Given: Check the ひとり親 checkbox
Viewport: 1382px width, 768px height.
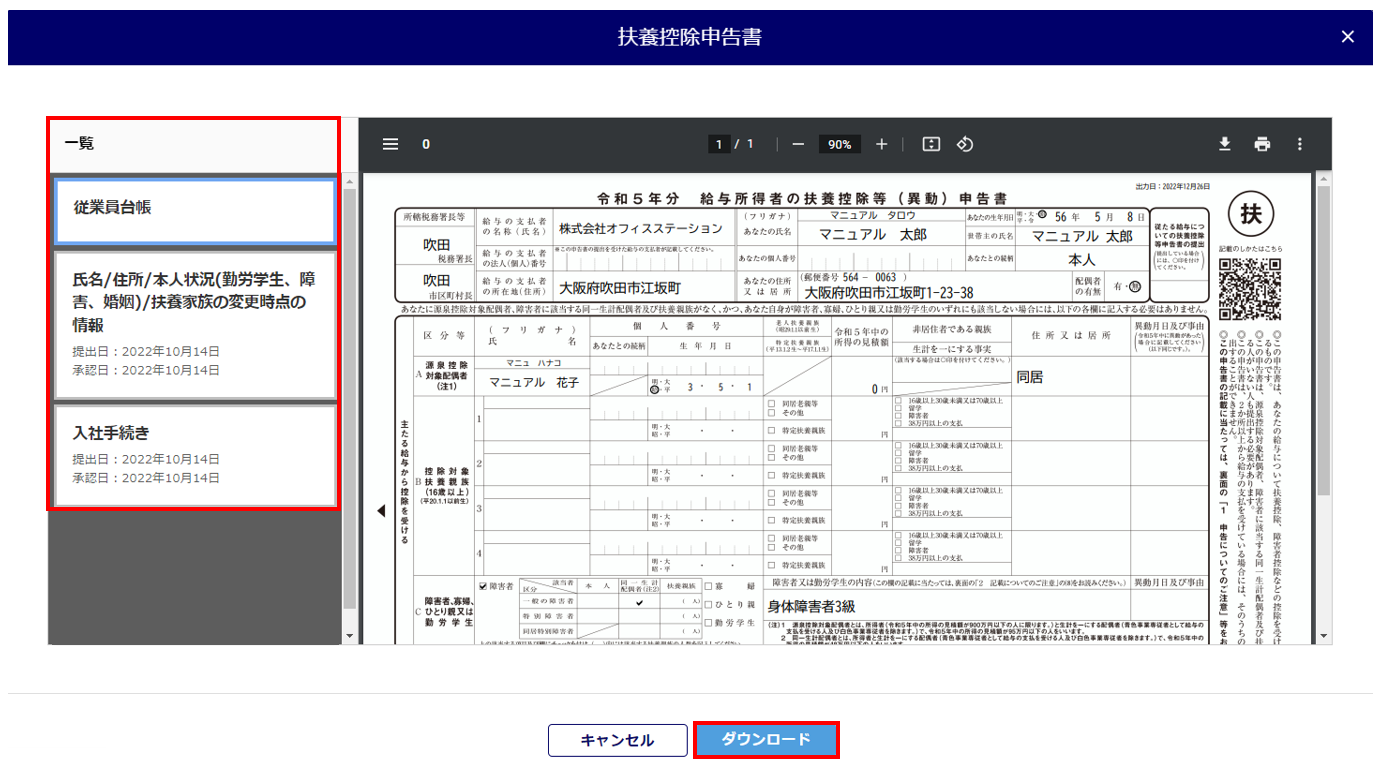Looking at the screenshot, I should coord(709,604).
